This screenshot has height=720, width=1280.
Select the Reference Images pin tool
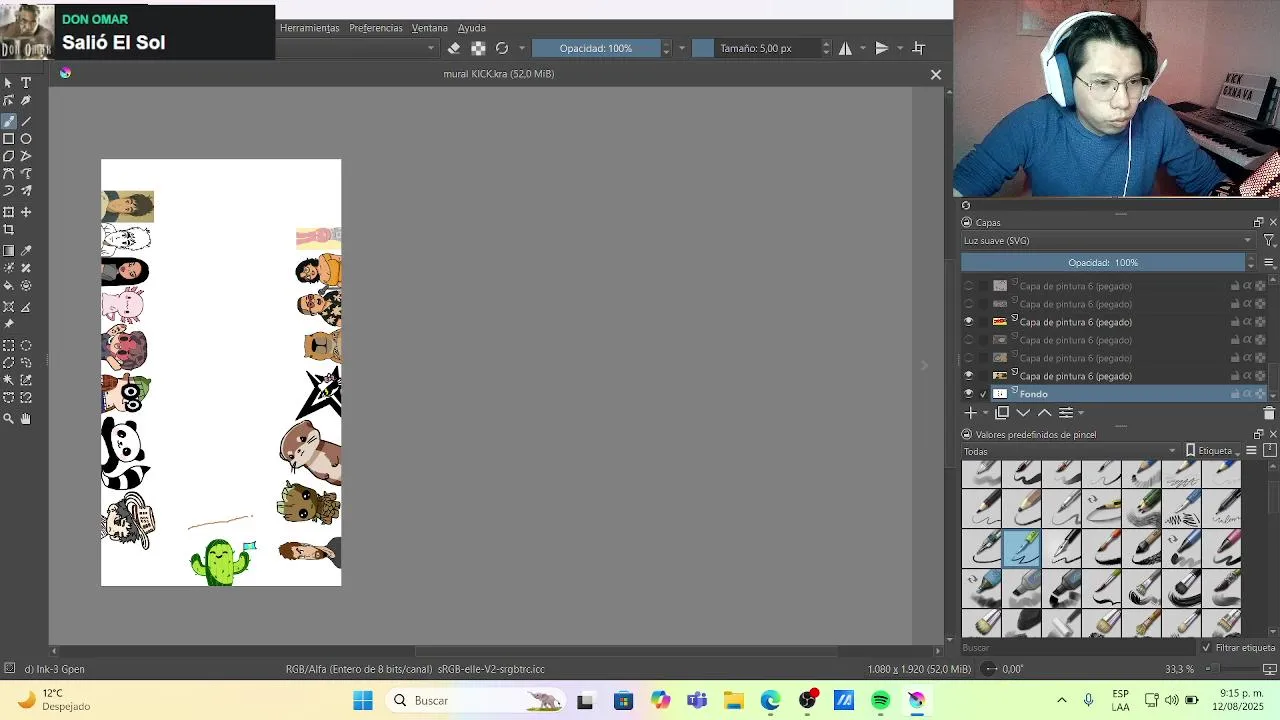point(9,324)
